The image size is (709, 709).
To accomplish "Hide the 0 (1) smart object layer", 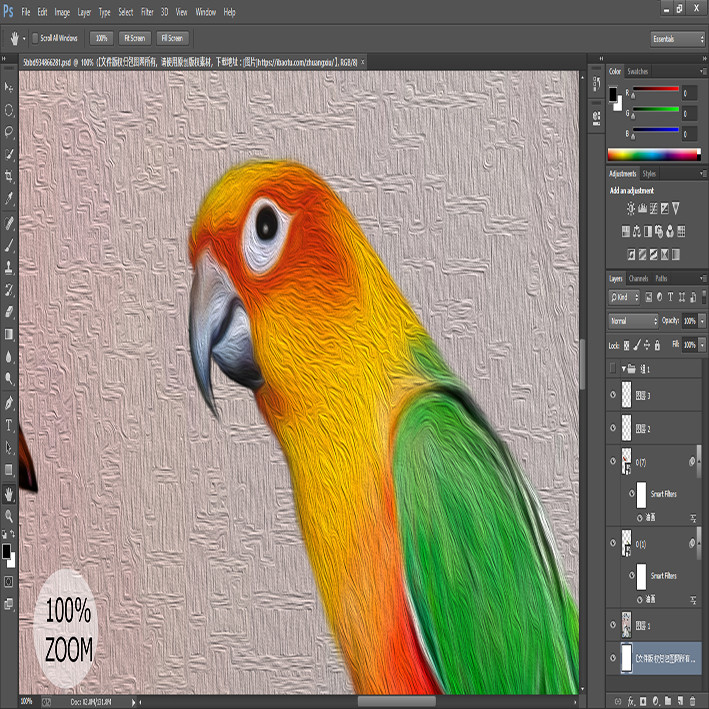I will [613, 543].
